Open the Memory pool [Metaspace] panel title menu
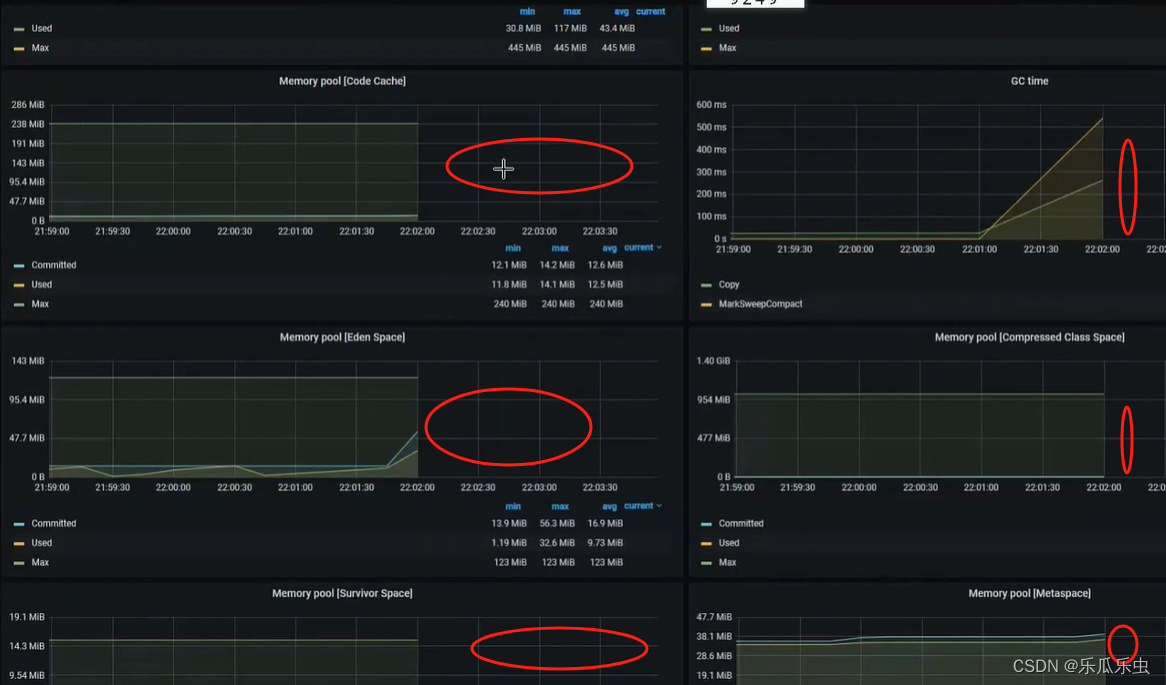Image resolution: width=1166 pixels, height=685 pixels. coord(1029,593)
